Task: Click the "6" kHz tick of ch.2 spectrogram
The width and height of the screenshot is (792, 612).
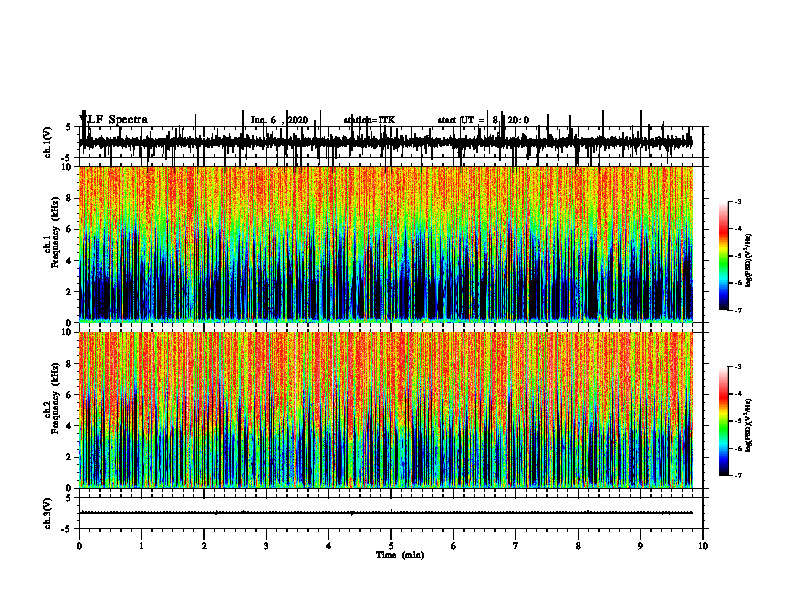Action: [x=70, y=395]
